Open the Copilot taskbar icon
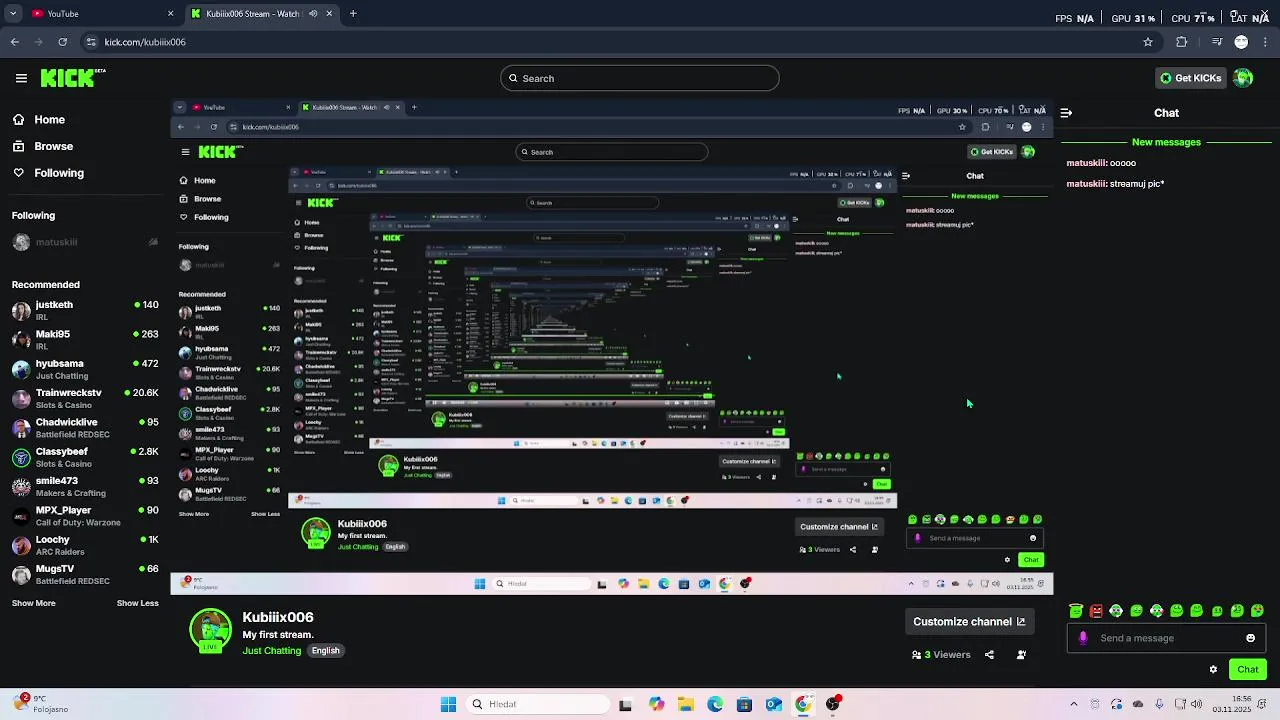The width and height of the screenshot is (1280, 720). coord(656,704)
